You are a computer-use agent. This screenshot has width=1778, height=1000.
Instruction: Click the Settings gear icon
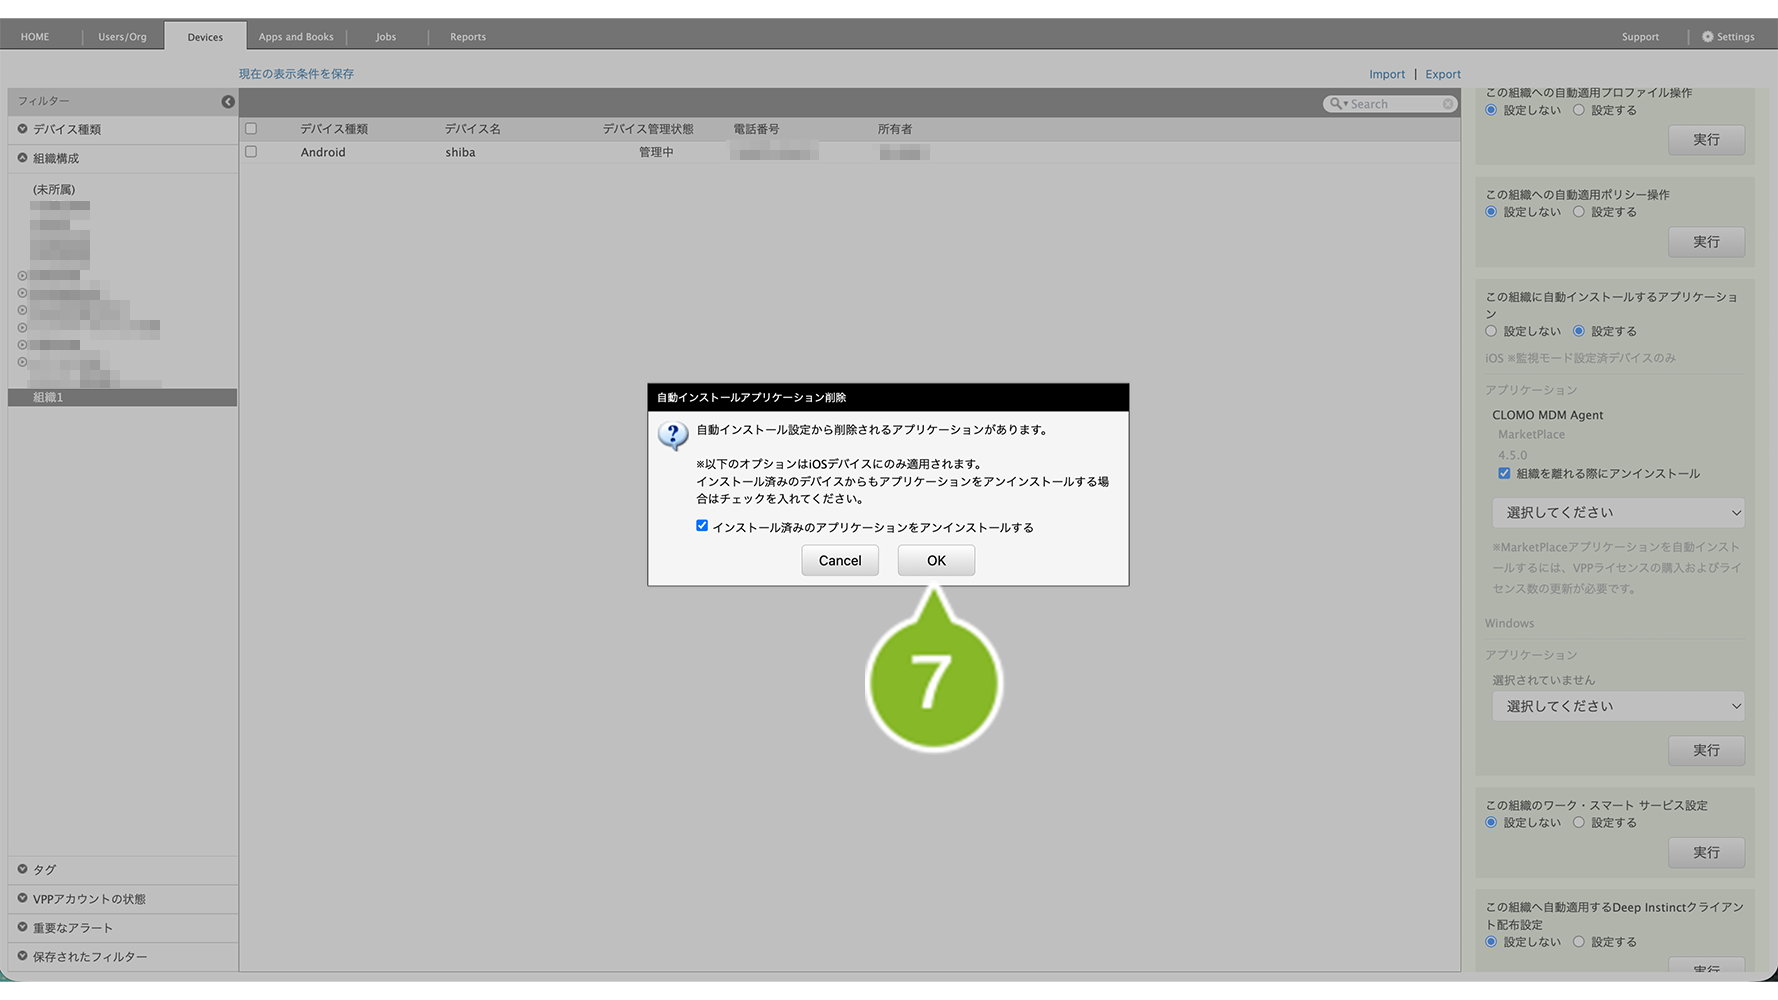(1707, 37)
